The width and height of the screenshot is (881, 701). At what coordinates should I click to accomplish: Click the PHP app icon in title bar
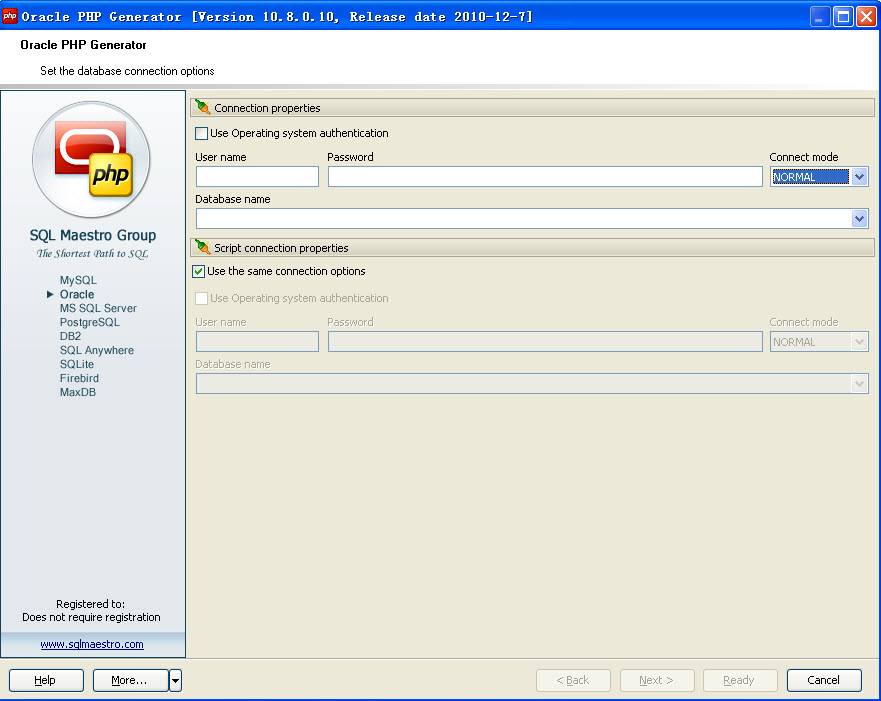coord(10,16)
